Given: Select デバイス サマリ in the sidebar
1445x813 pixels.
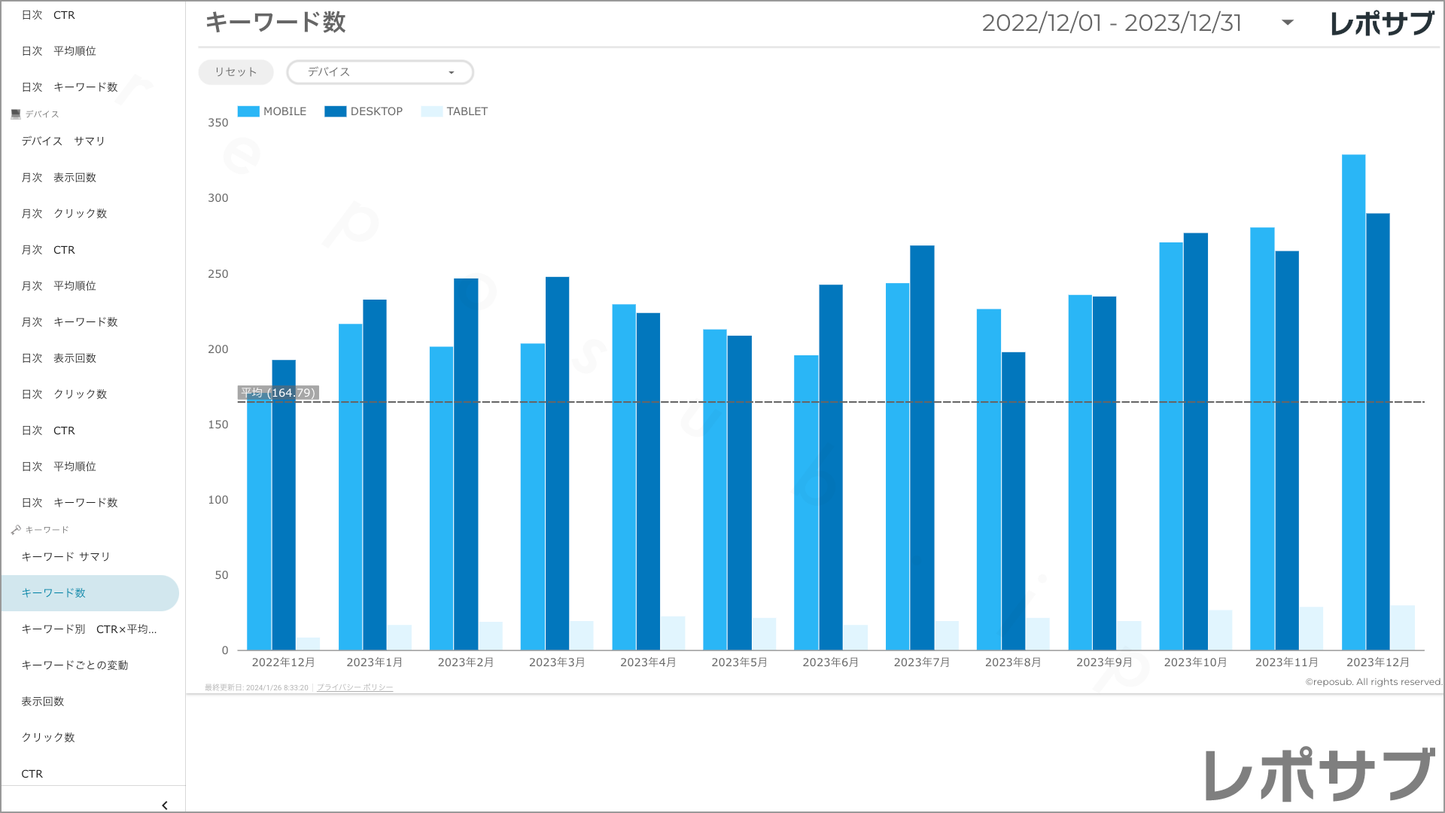Looking at the screenshot, I should click(63, 141).
